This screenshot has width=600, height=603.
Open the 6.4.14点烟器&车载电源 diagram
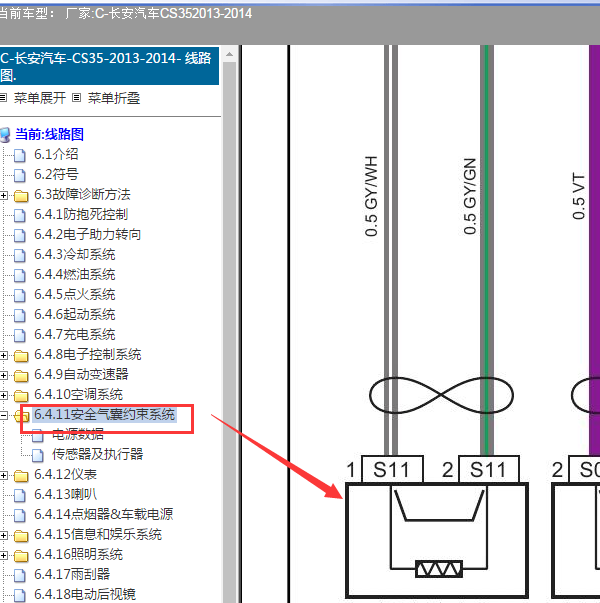pyautogui.click(x=103, y=514)
